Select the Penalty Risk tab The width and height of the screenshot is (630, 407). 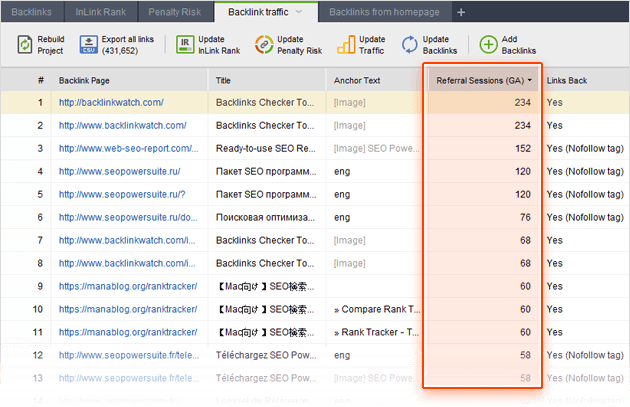pos(172,12)
